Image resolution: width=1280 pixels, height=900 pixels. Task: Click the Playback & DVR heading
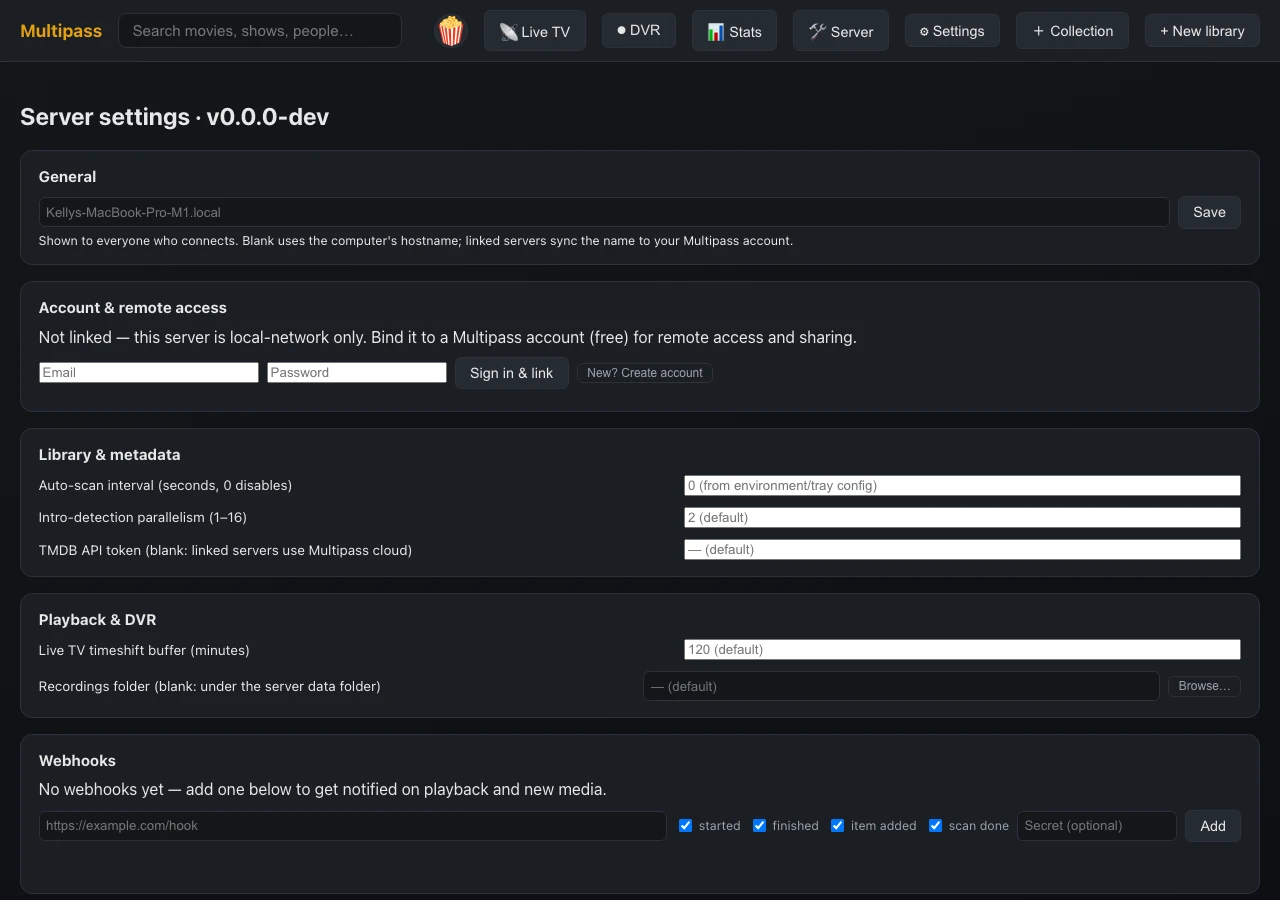click(x=98, y=620)
